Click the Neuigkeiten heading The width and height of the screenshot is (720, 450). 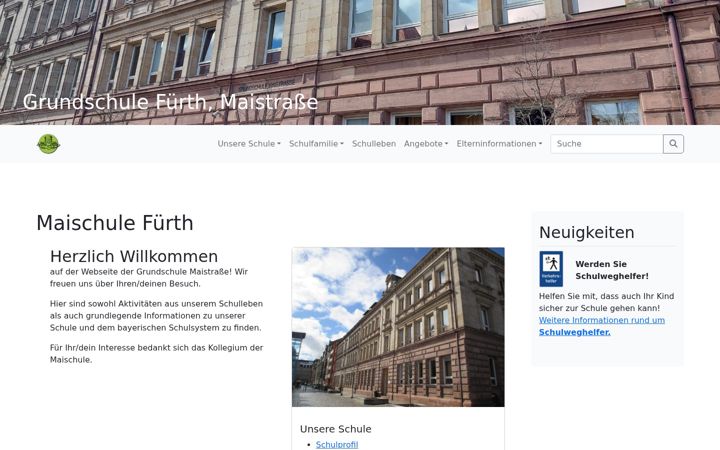click(586, 232)
